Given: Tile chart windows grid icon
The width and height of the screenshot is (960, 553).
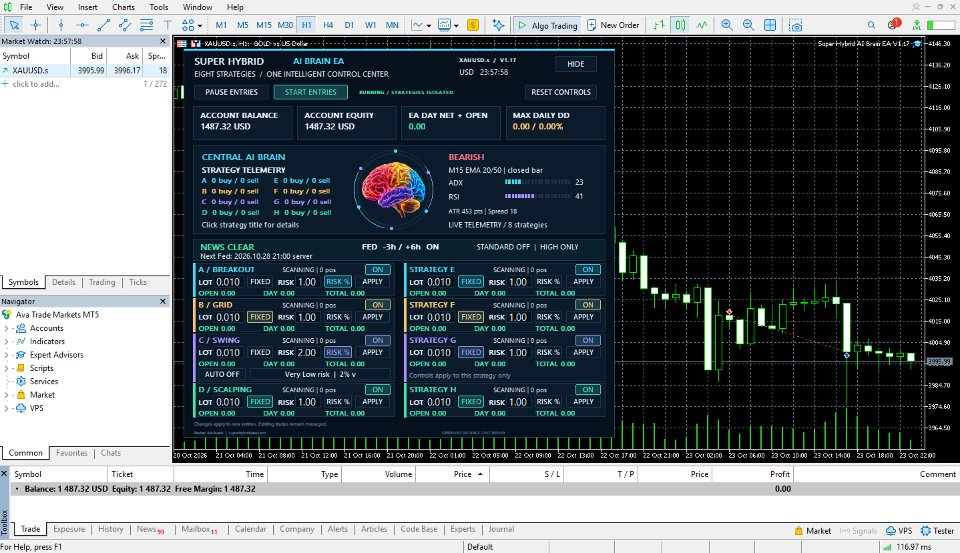Looking at the screenshot, I should tap(770, 25).
